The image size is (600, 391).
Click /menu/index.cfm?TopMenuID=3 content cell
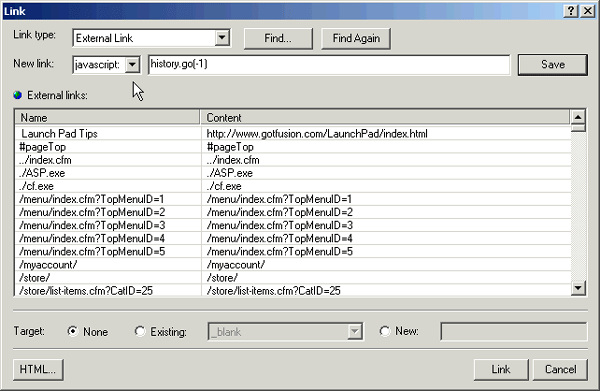coord(386,225)
